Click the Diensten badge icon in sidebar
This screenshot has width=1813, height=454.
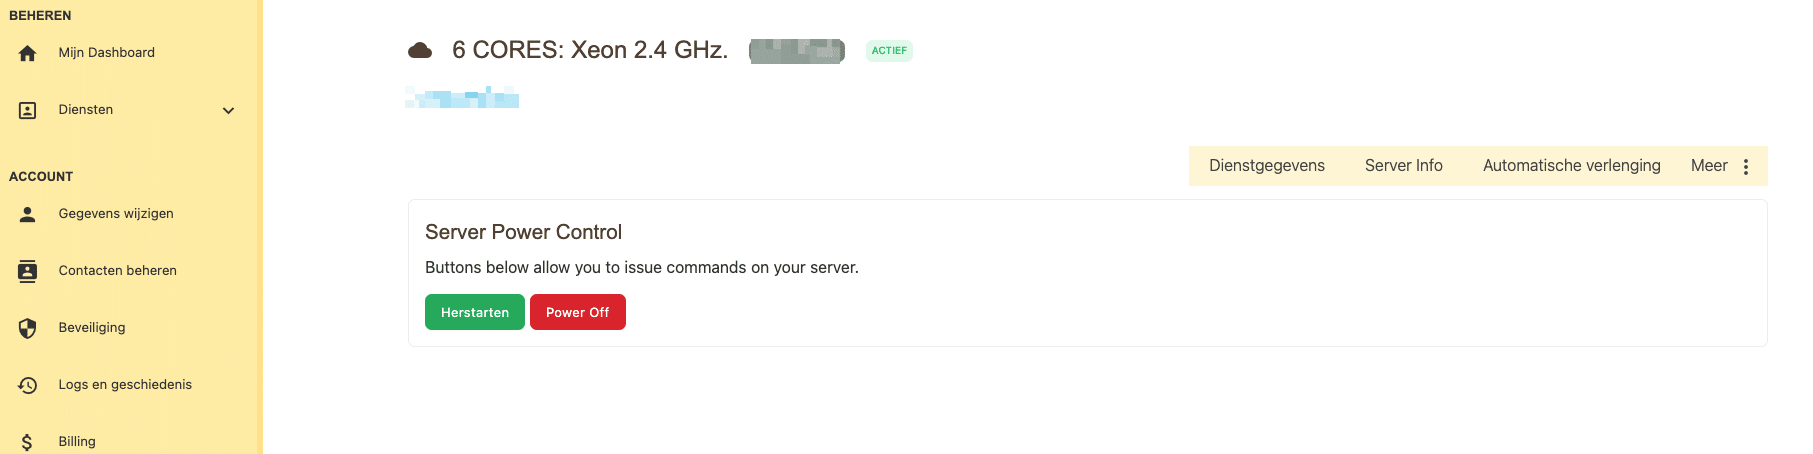coord(28,110)
